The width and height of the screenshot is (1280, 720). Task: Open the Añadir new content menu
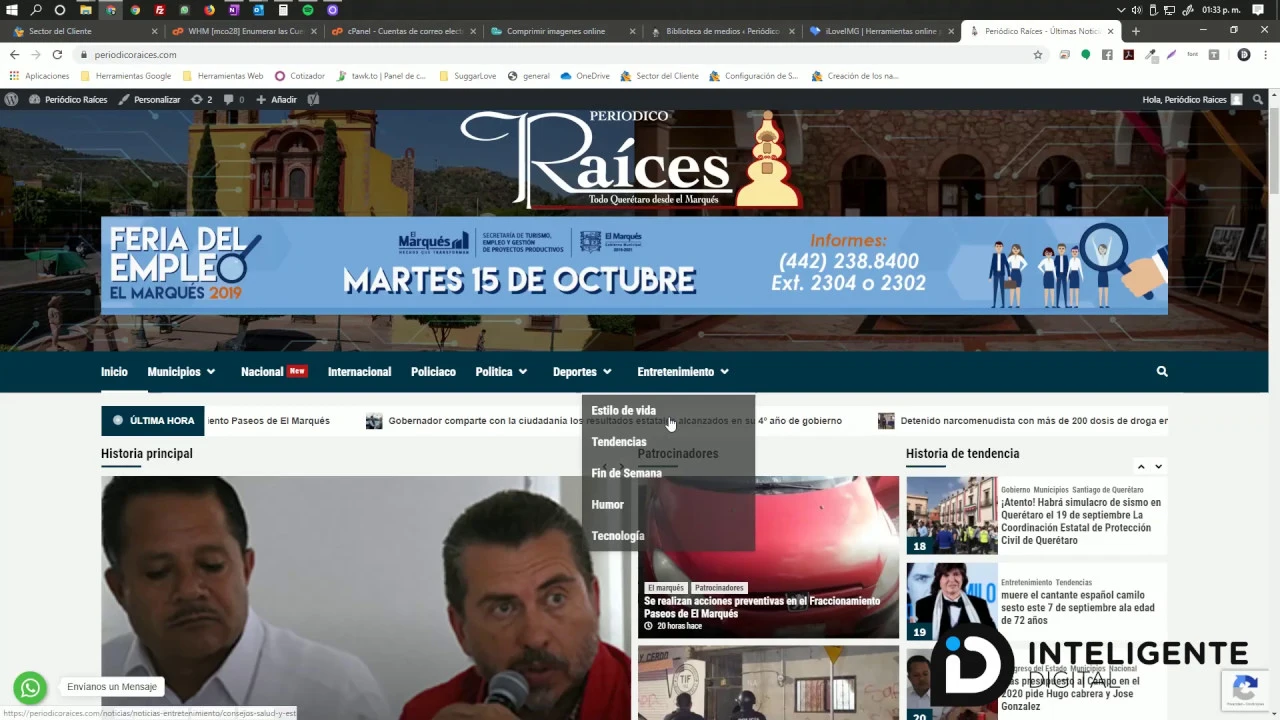tap(276, 100)
